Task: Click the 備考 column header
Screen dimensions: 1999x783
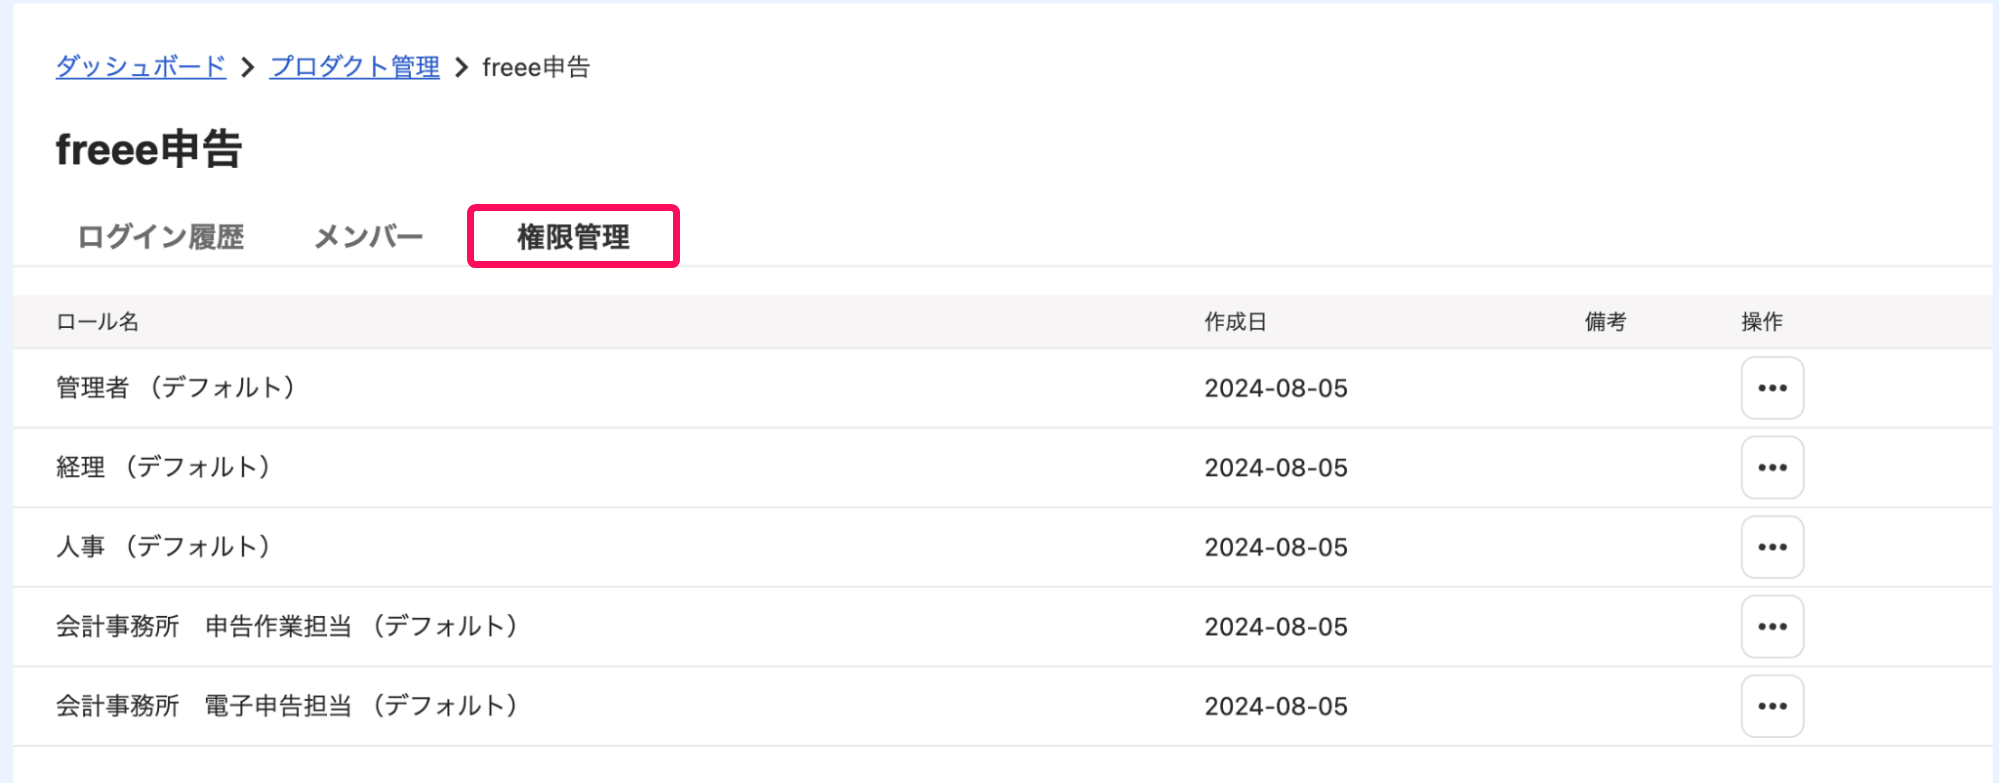Action: (x=1605, y=322)
